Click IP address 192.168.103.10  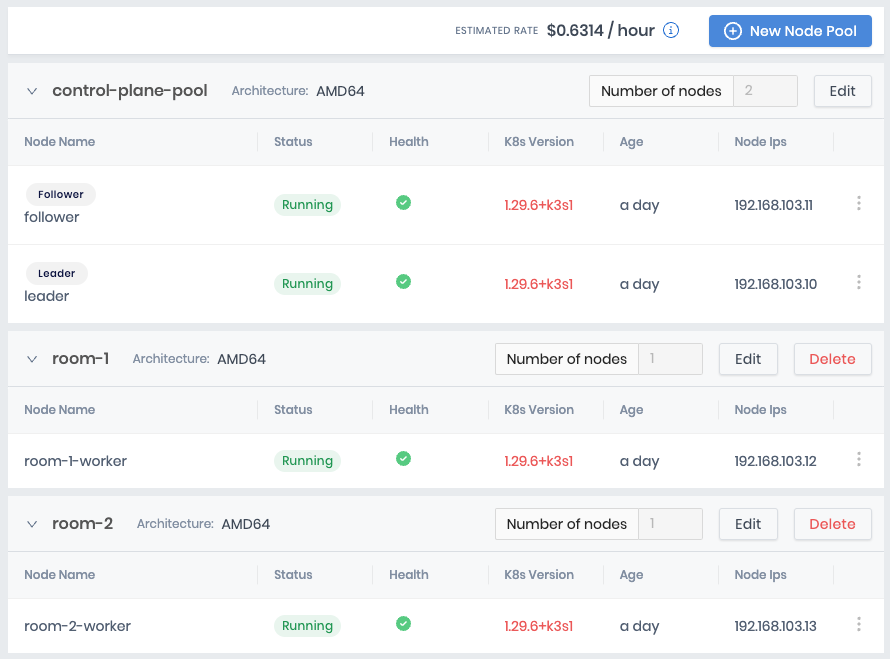tap(776, 284)
